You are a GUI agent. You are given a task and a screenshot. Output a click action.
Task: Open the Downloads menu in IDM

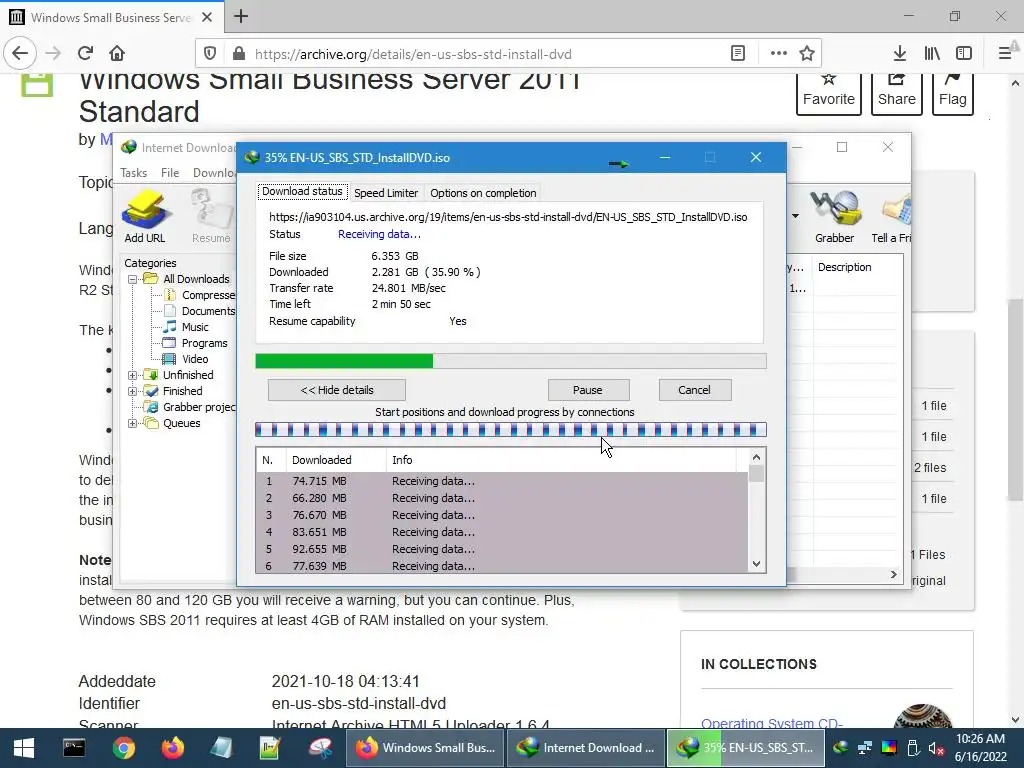pos(214,172)
